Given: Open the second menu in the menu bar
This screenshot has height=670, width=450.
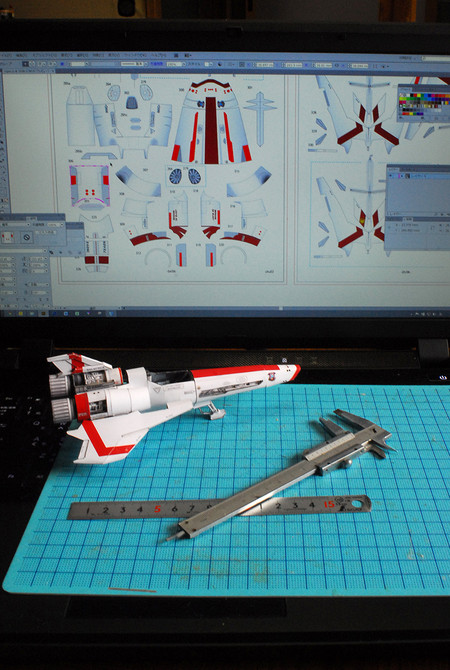Looking at the screenshot, I should [22, 56].
